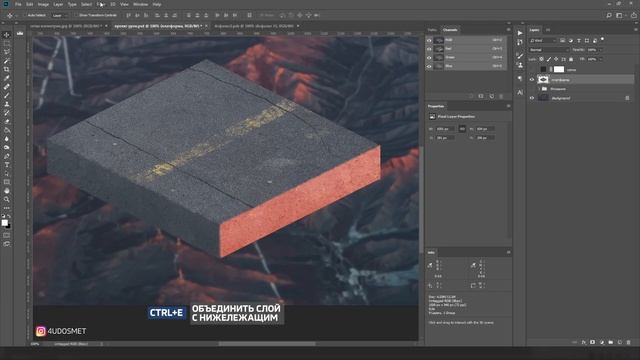Open the search icon in options bar
The height and width of the screenshot is (360, 640).
(609, 15)
